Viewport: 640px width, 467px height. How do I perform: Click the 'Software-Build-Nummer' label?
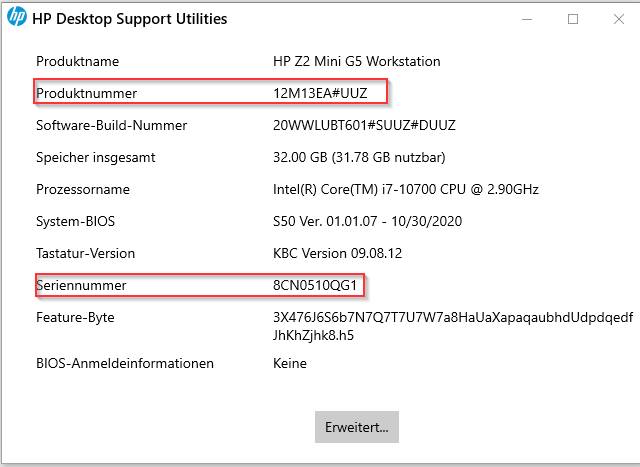pyautogui.click(x=111, y=125)
